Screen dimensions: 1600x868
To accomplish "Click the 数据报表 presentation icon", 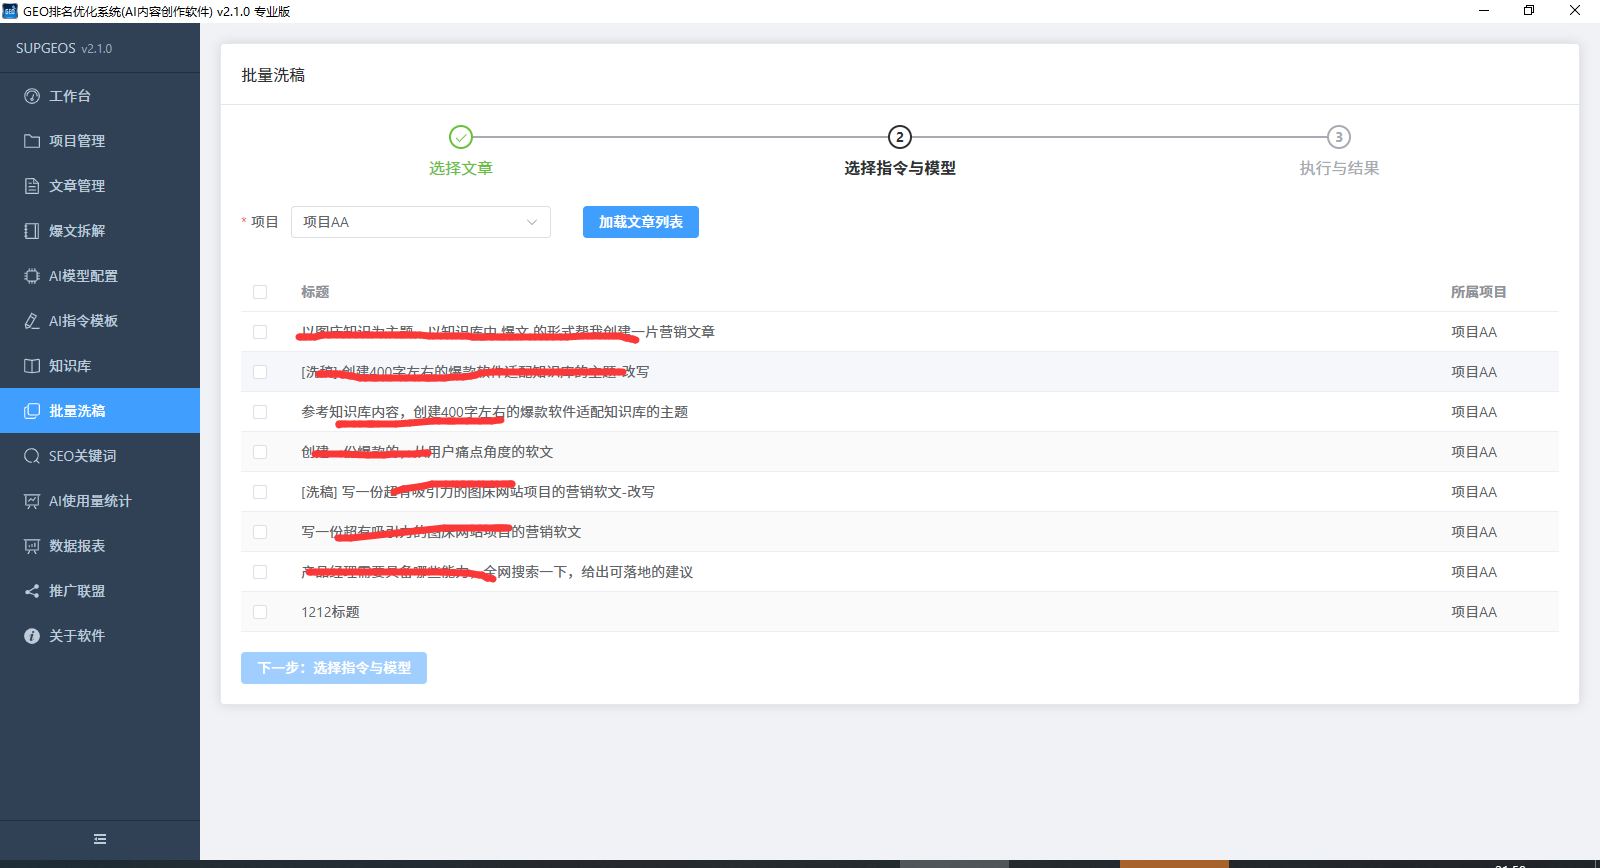I will click(x=32, y=546).
